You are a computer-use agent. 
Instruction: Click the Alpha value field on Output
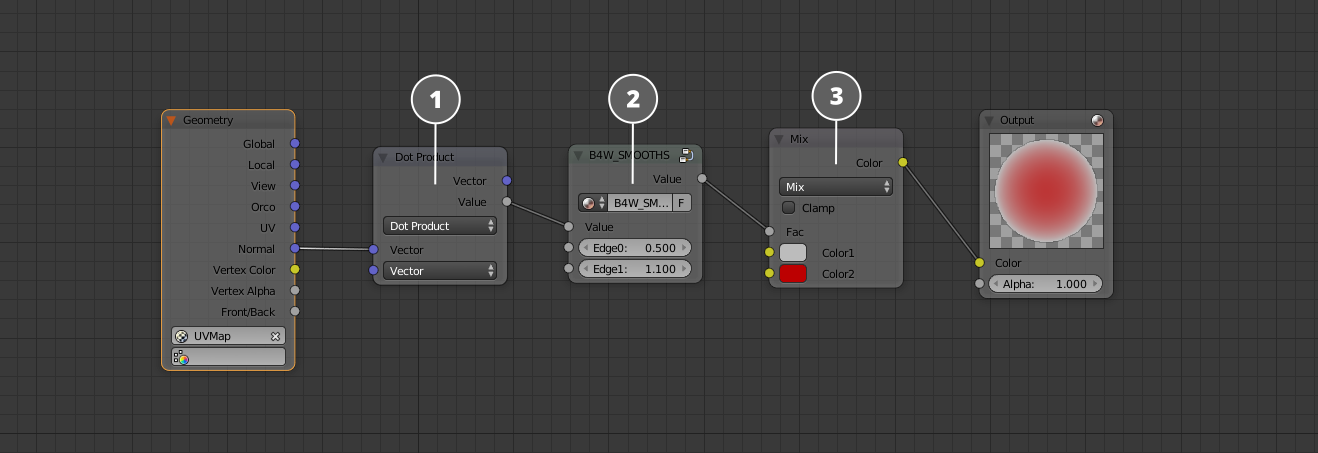coord(1045,284)
